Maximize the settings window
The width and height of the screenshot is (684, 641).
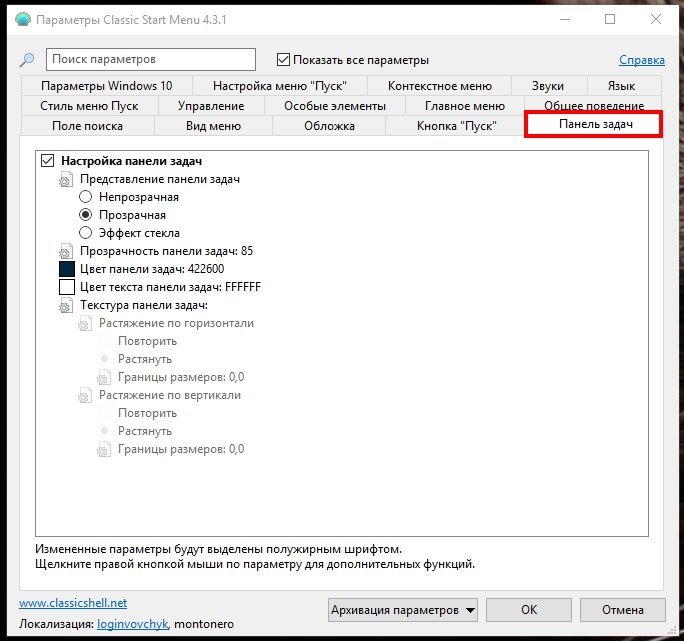pyautogui.click(x=610, y=19)
